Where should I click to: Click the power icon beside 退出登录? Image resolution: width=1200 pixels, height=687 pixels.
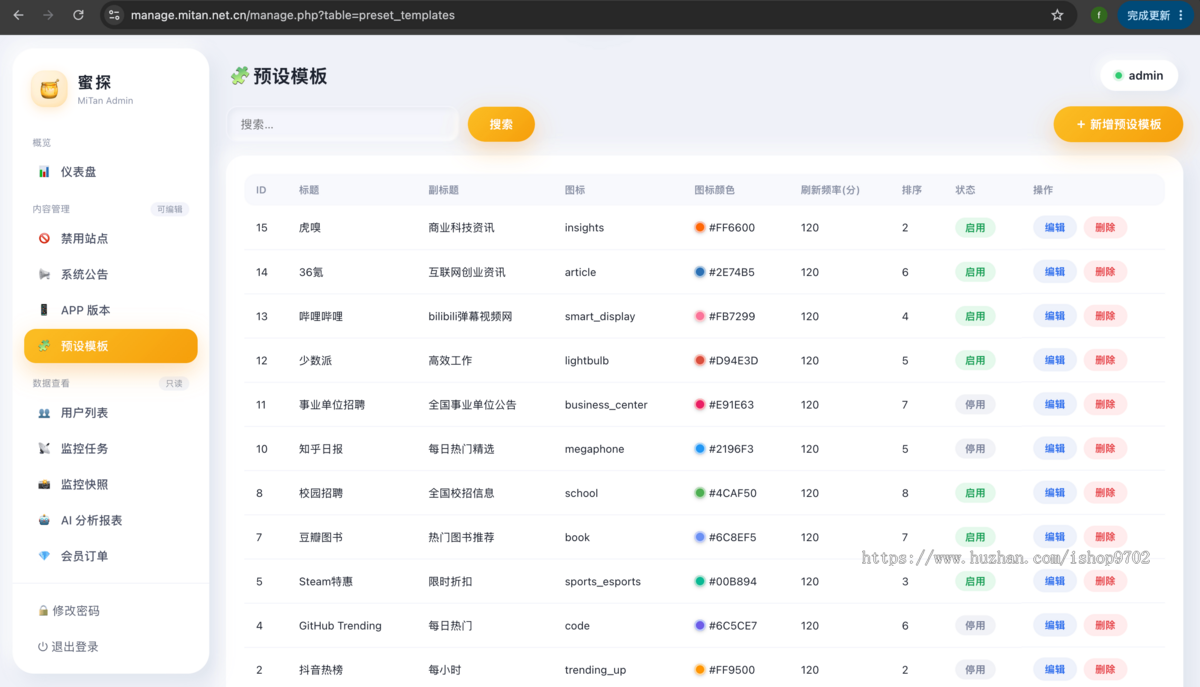pos(43,647)
